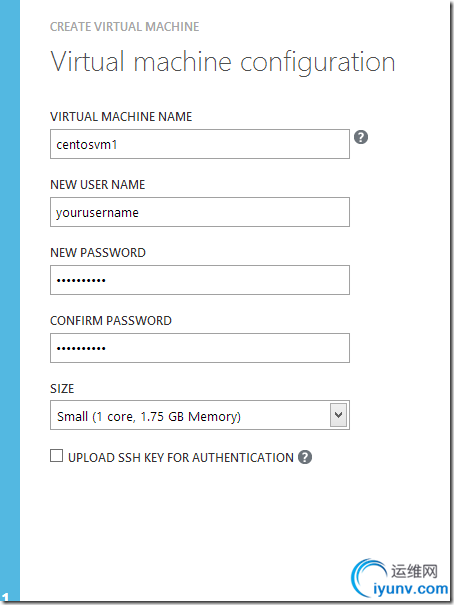Click help icon beside virtual machine name field

361,137
